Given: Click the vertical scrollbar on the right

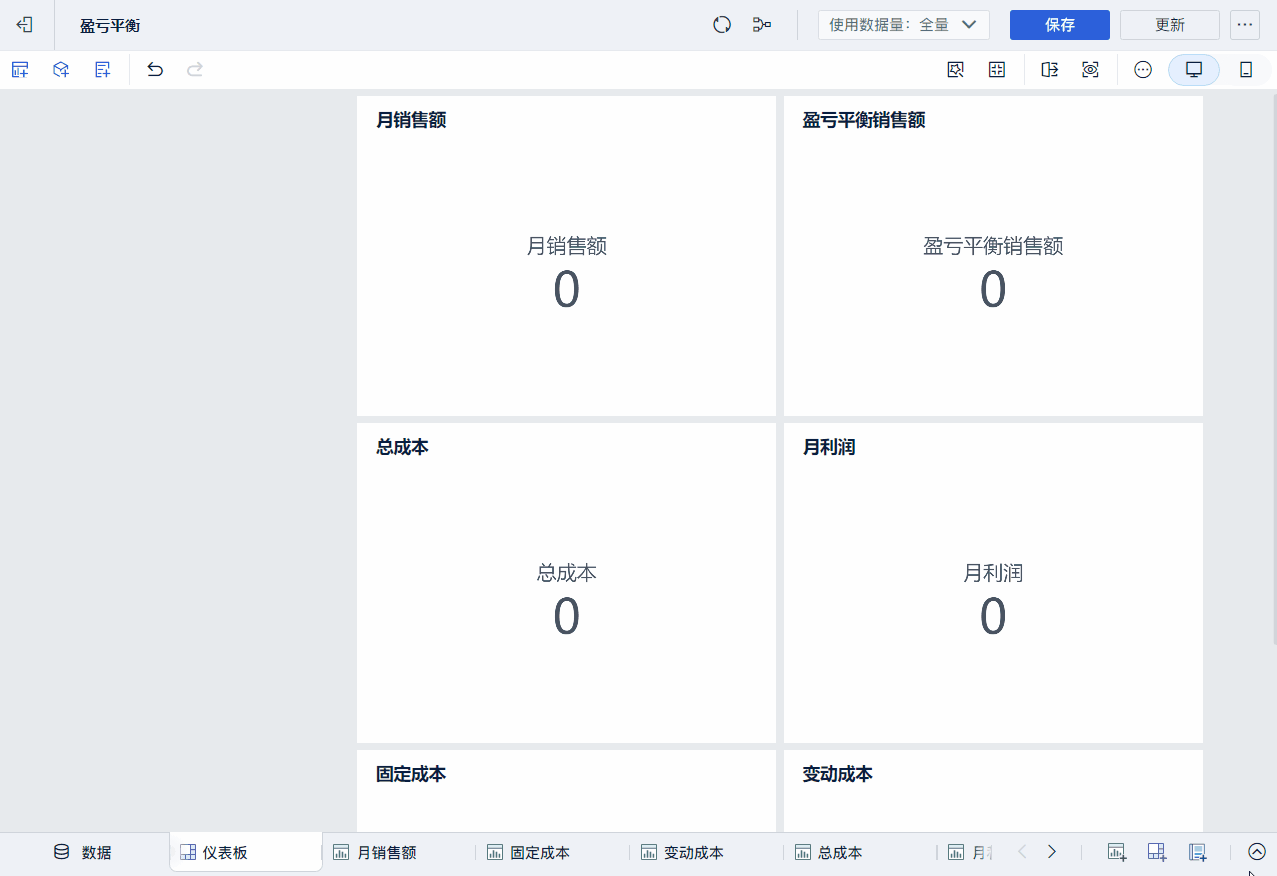Looking at the screenshot, I should pyautogui.click(x=1273, y=370).
